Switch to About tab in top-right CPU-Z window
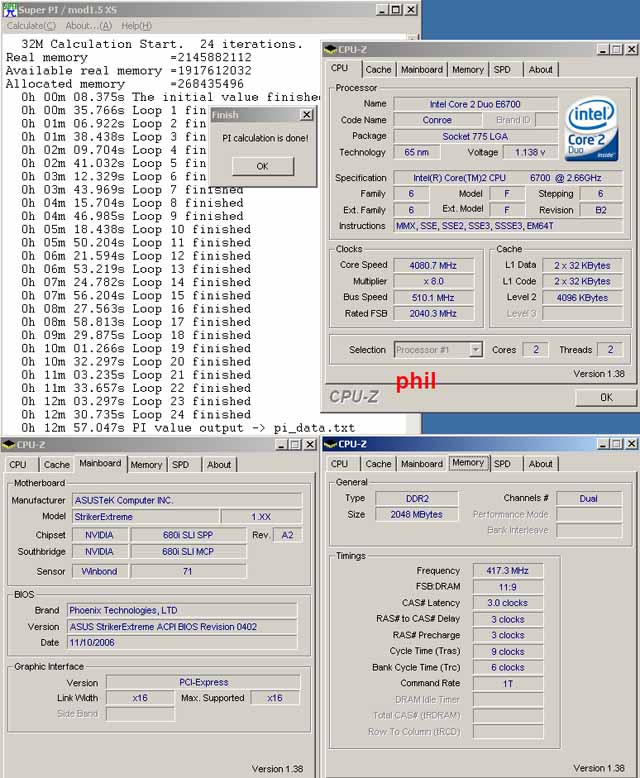640x778 pixels. tap(540, 70)
